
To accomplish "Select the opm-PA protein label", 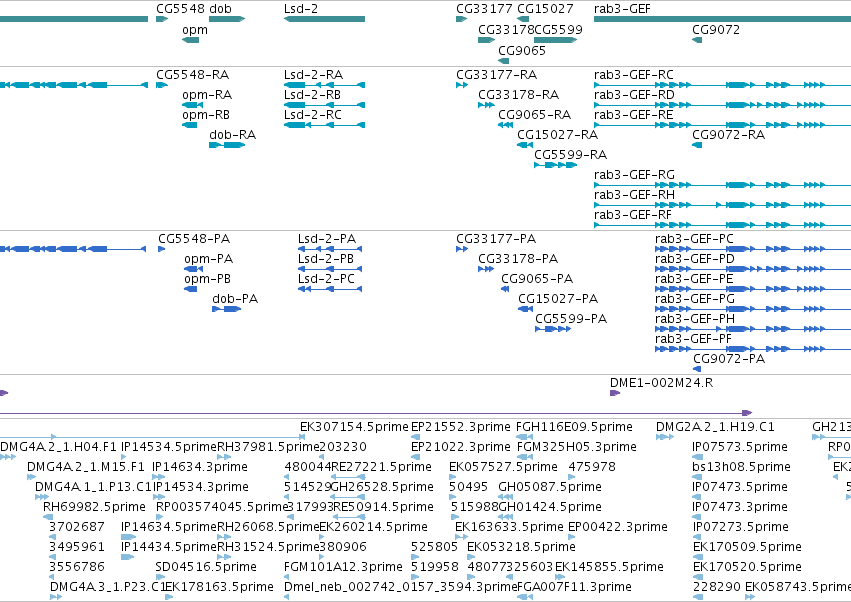I will 209,259.
